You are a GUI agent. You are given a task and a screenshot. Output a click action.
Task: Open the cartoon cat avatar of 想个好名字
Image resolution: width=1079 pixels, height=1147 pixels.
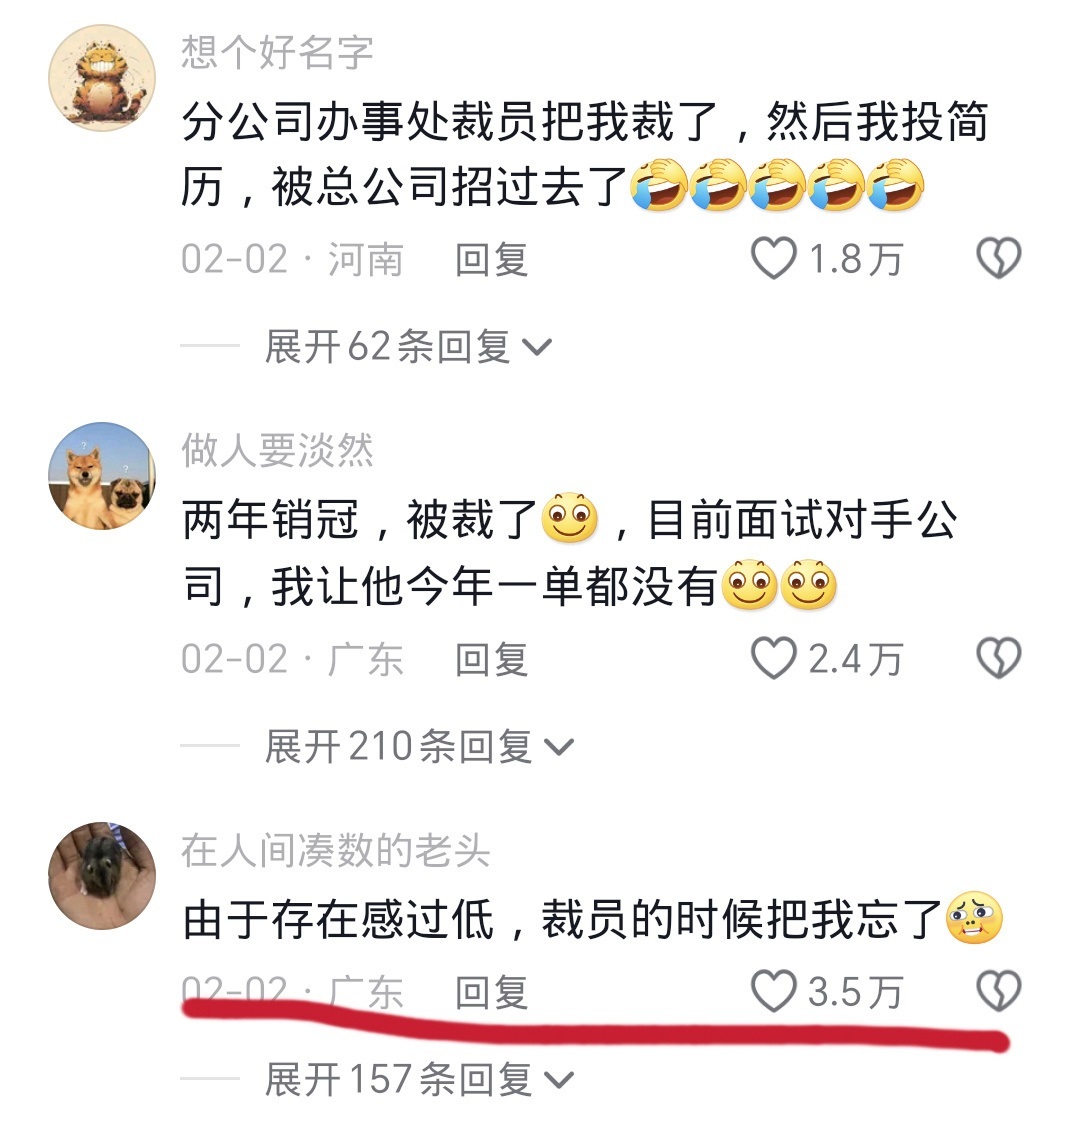point(102,78)
